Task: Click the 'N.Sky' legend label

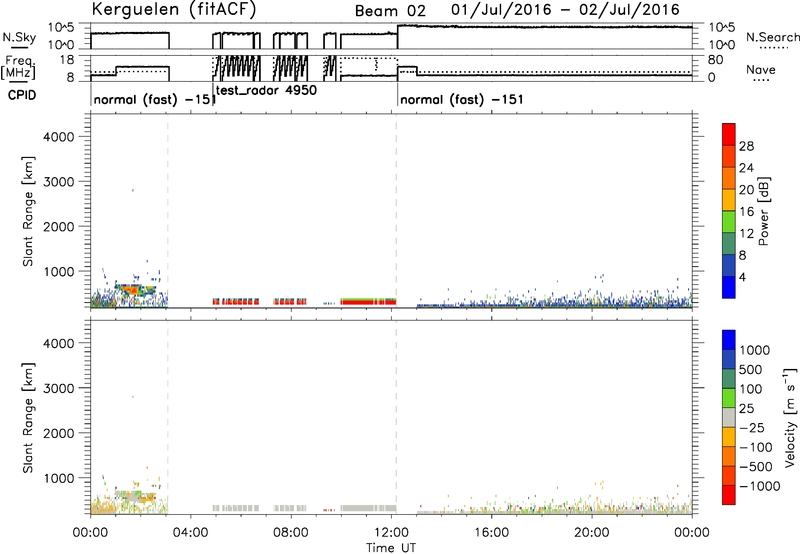Action: click(x=19, y=37)
